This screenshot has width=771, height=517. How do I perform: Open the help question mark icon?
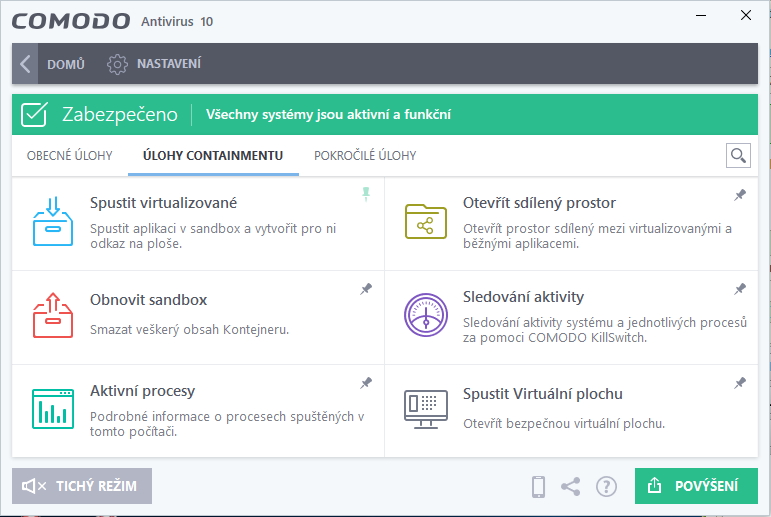point(606,486)
